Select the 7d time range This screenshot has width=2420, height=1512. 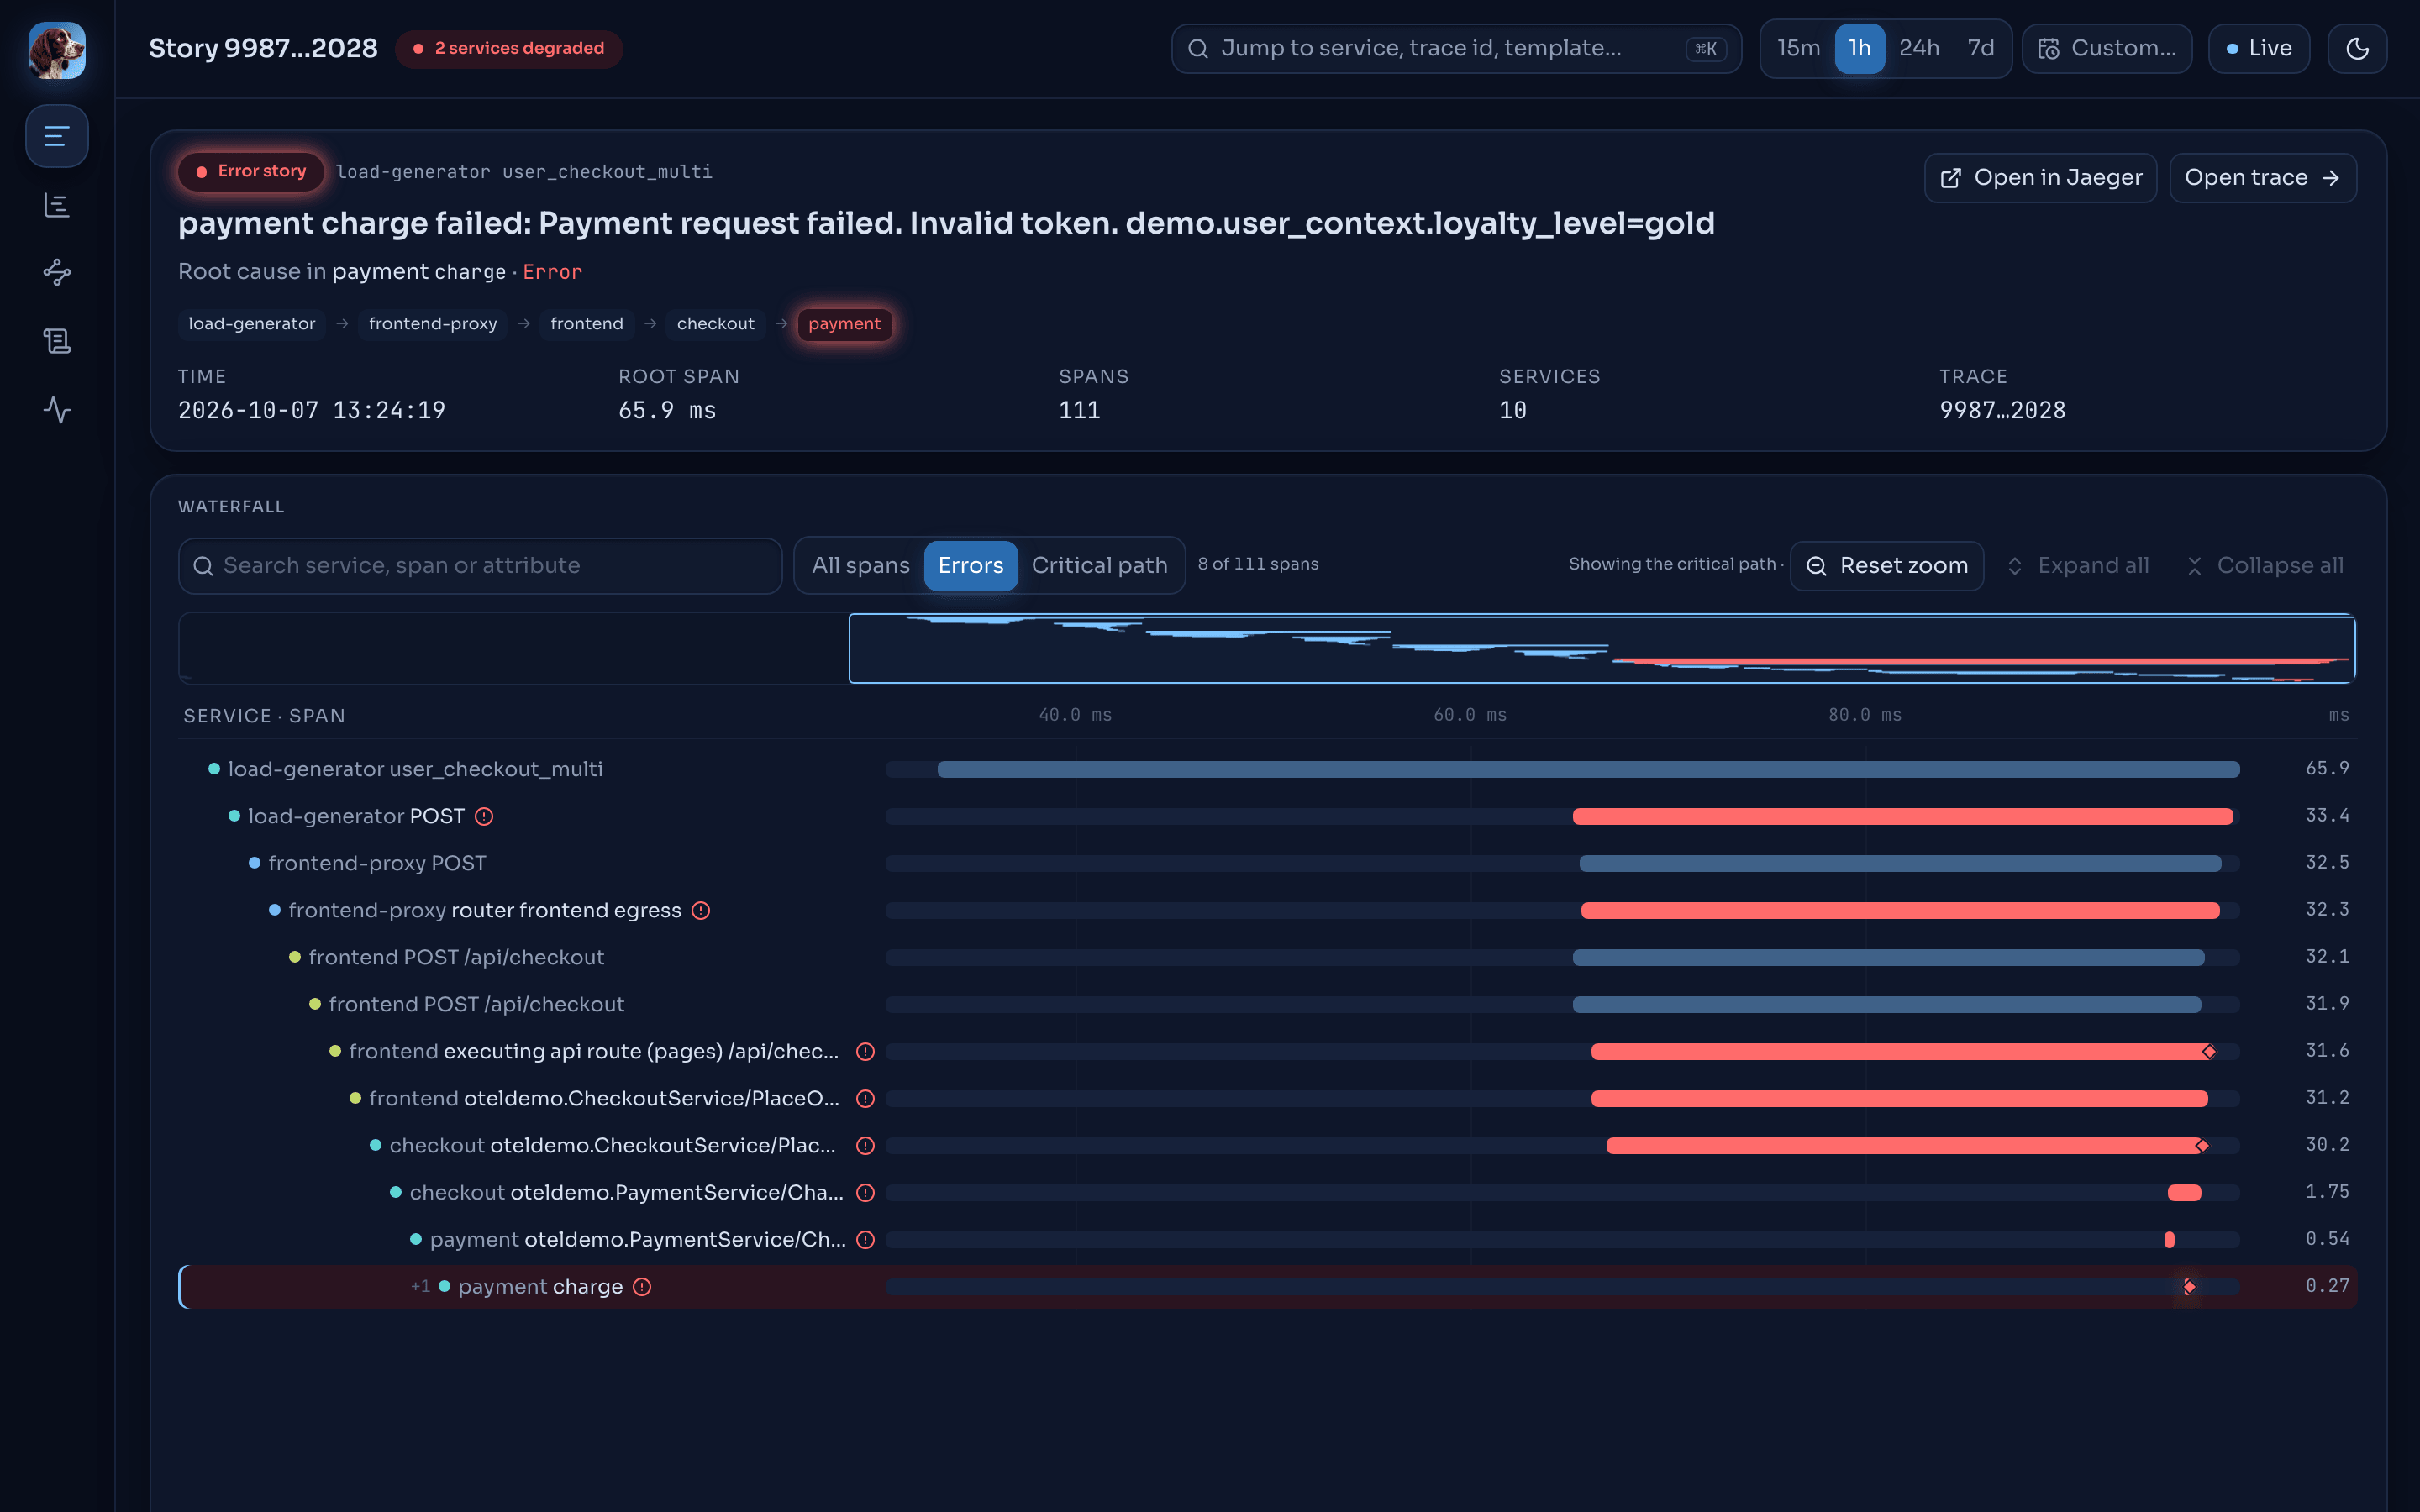pos(1980,48)
